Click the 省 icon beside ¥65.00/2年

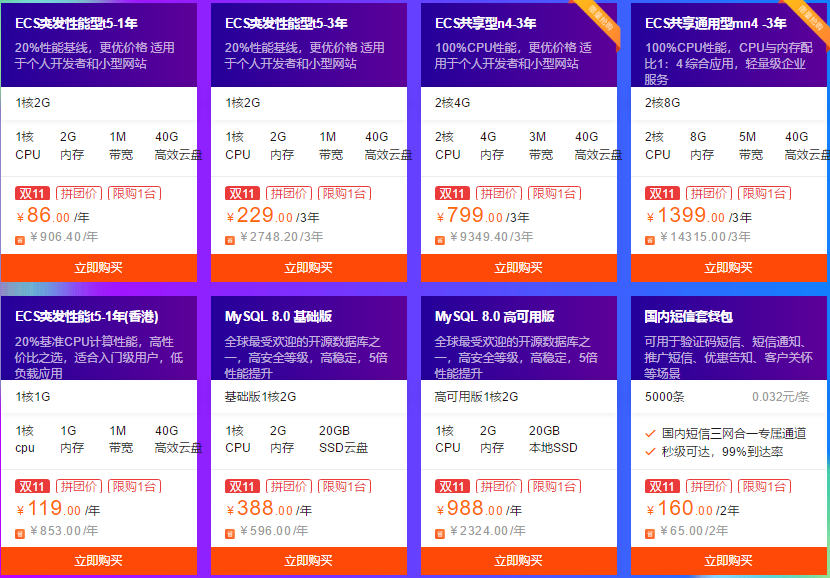[649, 534]
